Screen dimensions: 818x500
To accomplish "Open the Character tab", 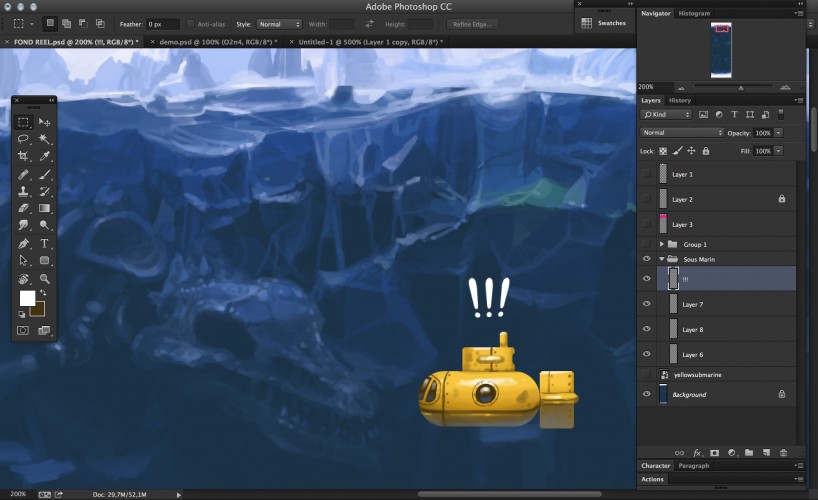I will 656,466.
